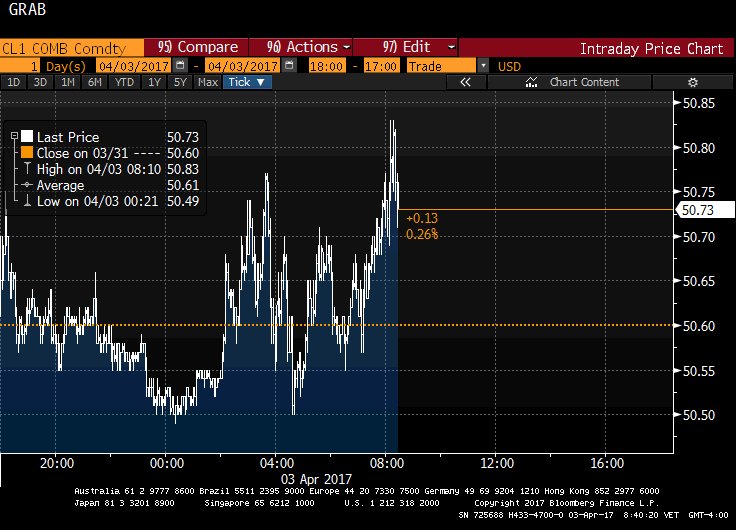
Task: Click the Compare button
Action: click(x=197, y=47)
